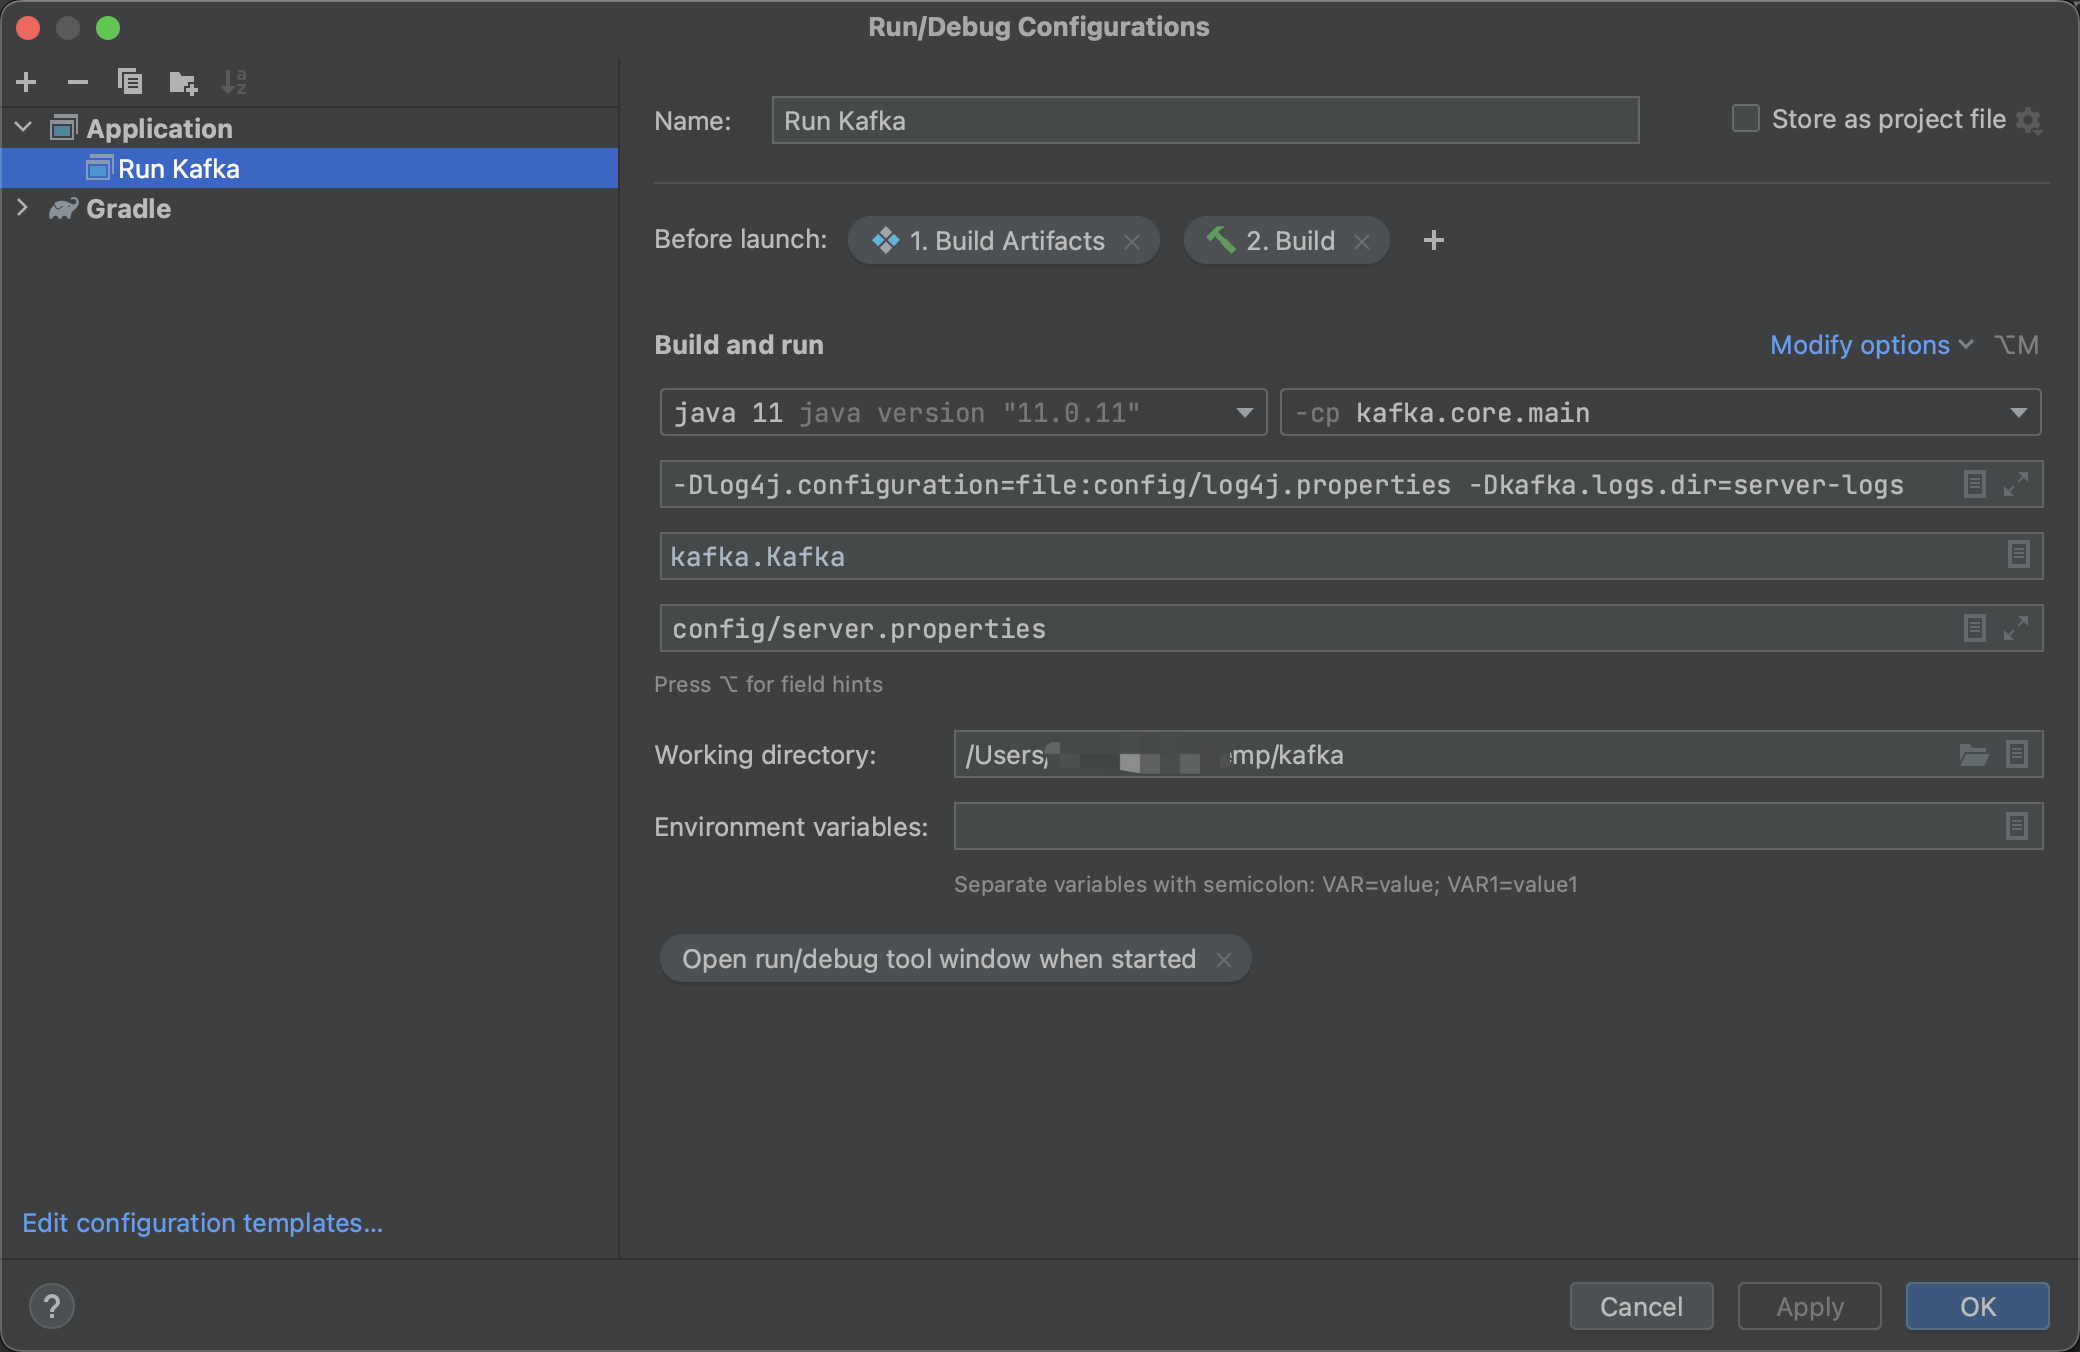Browse for the working directory folder

coord(1972,755)
